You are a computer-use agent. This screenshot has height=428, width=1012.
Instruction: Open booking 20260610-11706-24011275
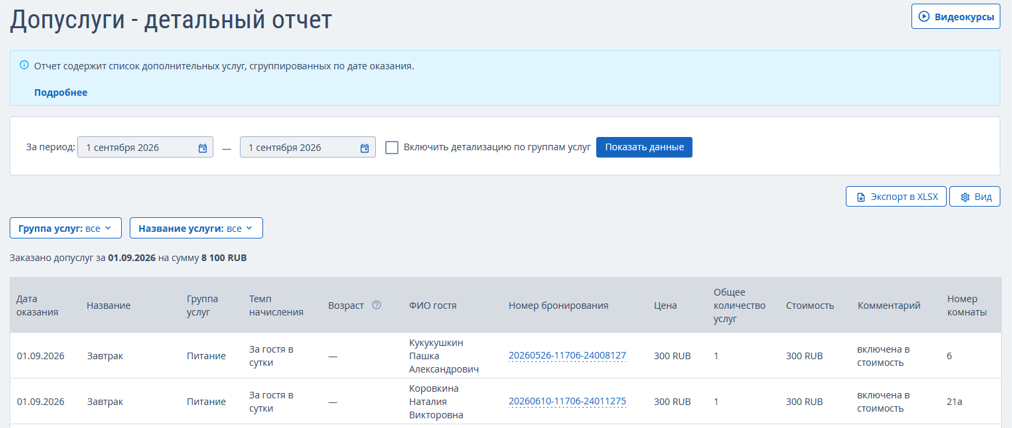click(x=567, y=401)
